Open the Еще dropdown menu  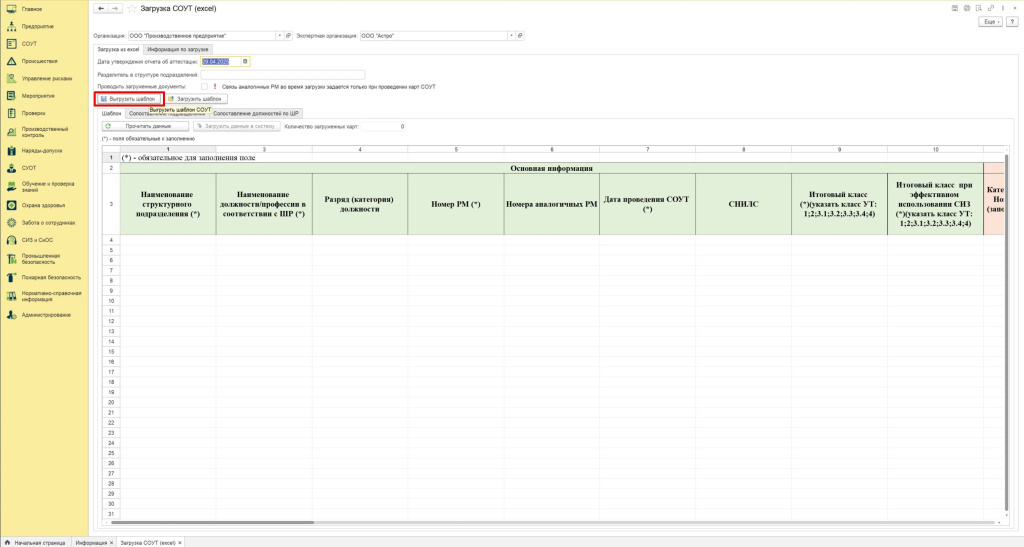point(990,22)
